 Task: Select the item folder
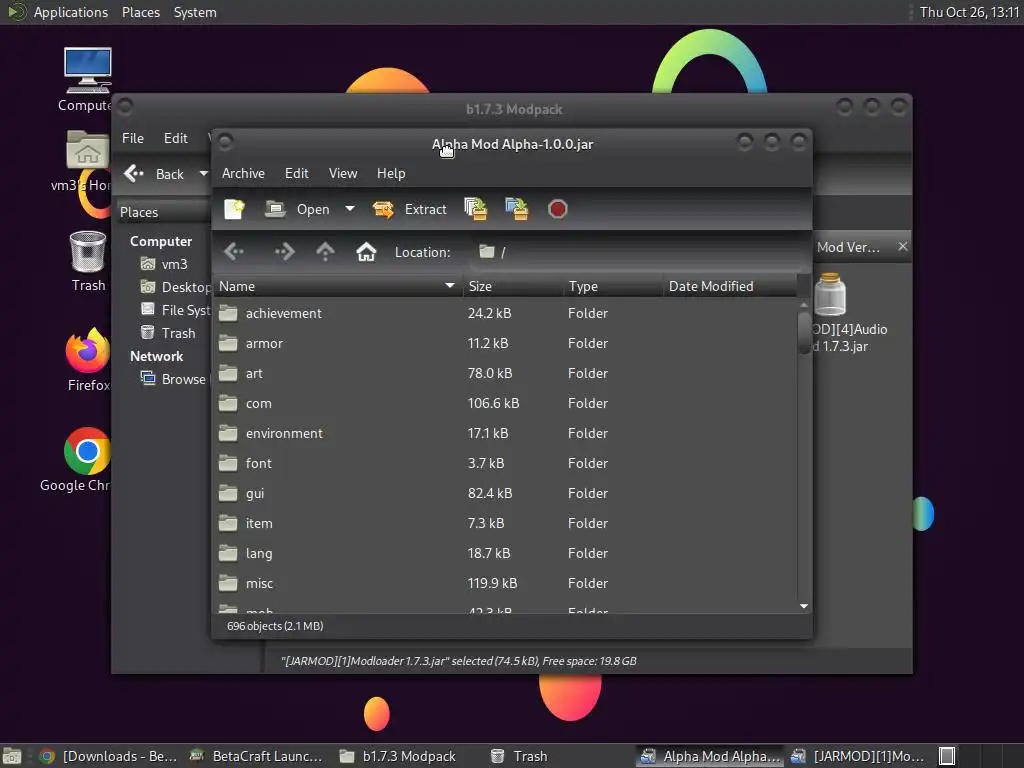505,524
